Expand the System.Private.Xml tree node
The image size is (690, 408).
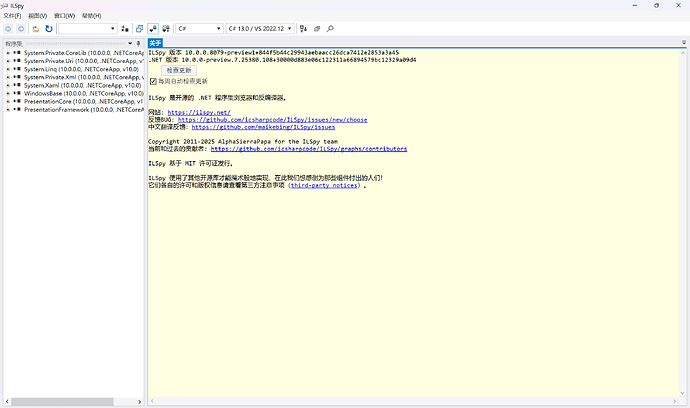(x=8, y=77)
